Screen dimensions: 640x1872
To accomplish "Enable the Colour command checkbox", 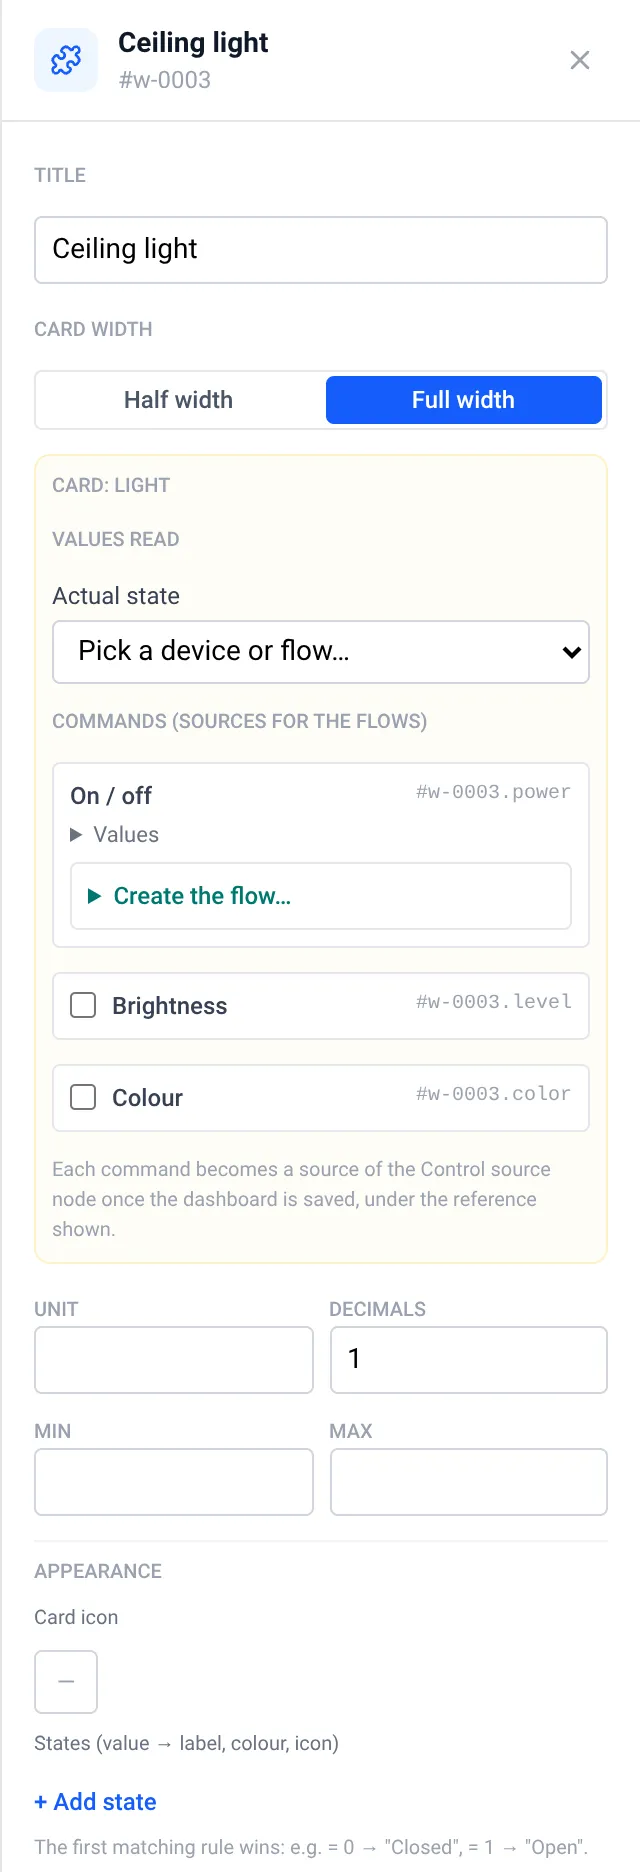I will pos(83,1097).
